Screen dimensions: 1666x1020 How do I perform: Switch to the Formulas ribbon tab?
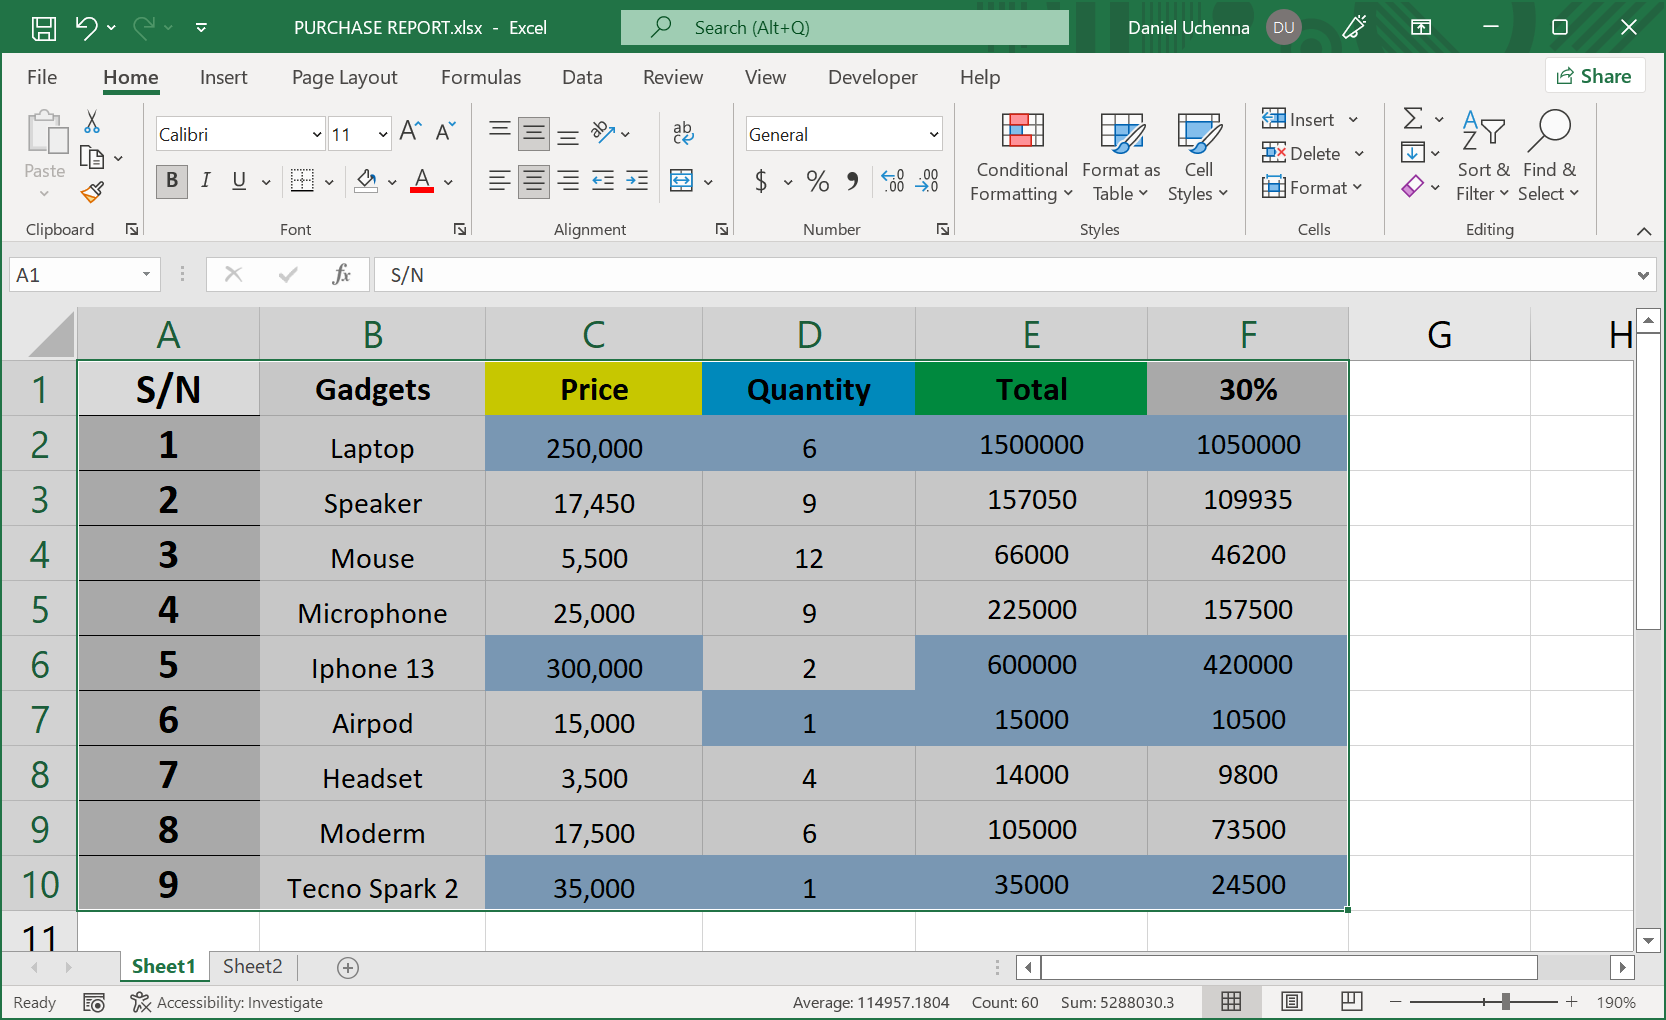(481, 77)
